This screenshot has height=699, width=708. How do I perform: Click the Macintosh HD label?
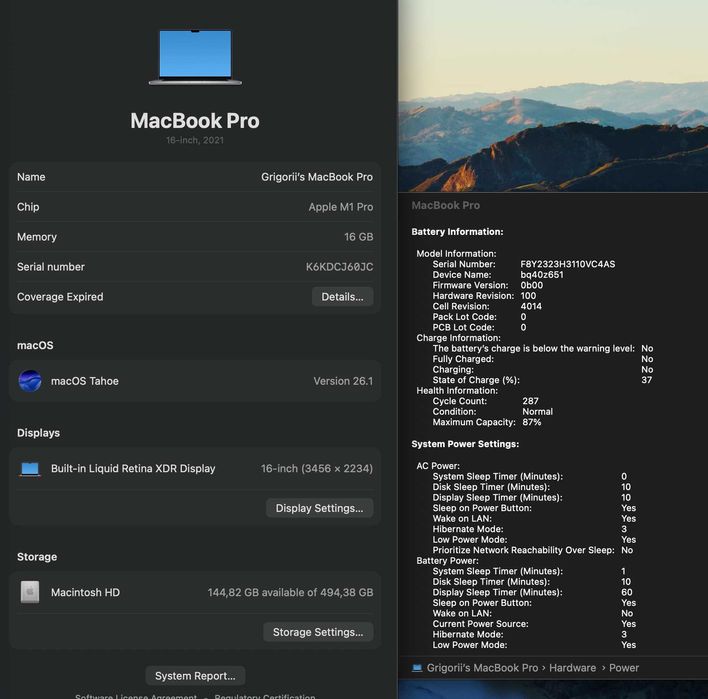(x=85, y=592)
